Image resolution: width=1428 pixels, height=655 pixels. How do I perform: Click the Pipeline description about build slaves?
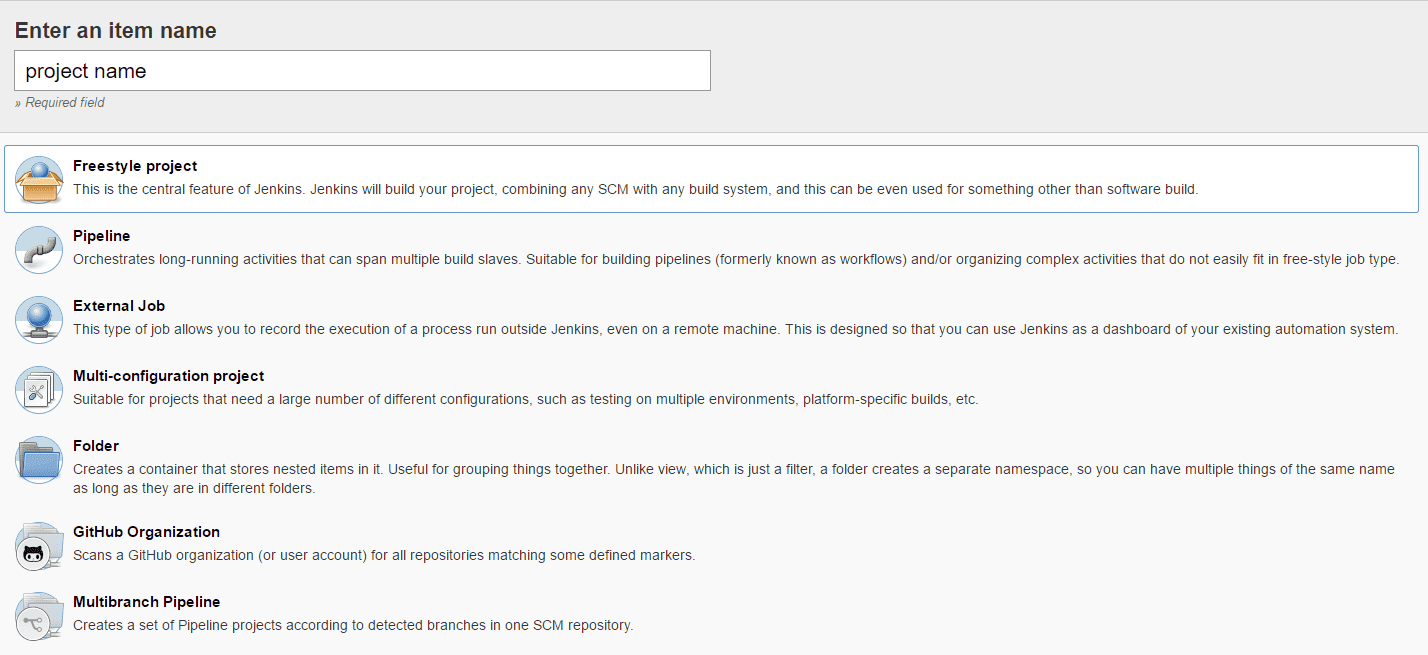tap(735, 259)
